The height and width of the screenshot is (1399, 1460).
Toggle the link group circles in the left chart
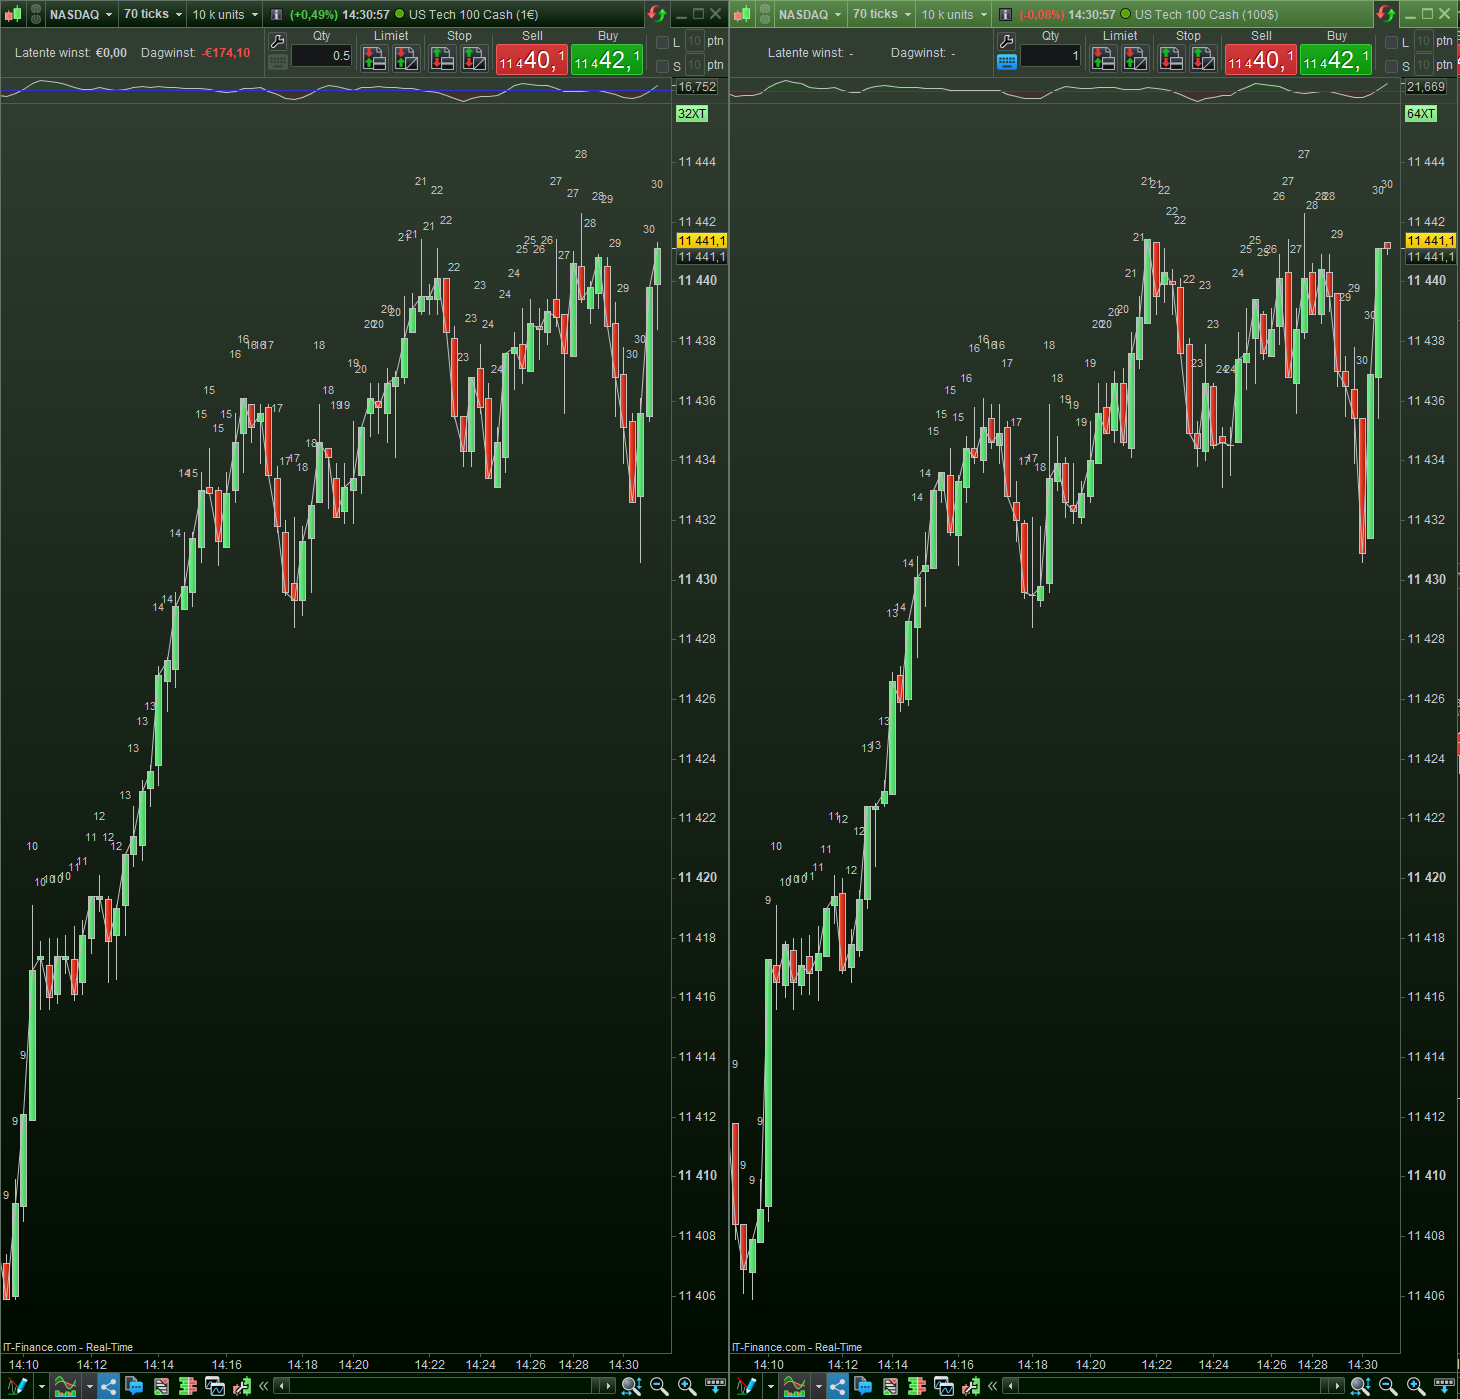click(x=36, y=14)
